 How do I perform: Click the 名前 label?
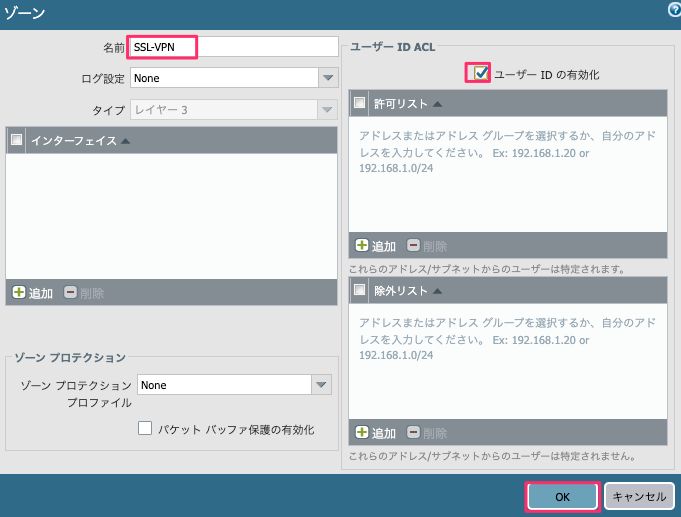(114, 47)
